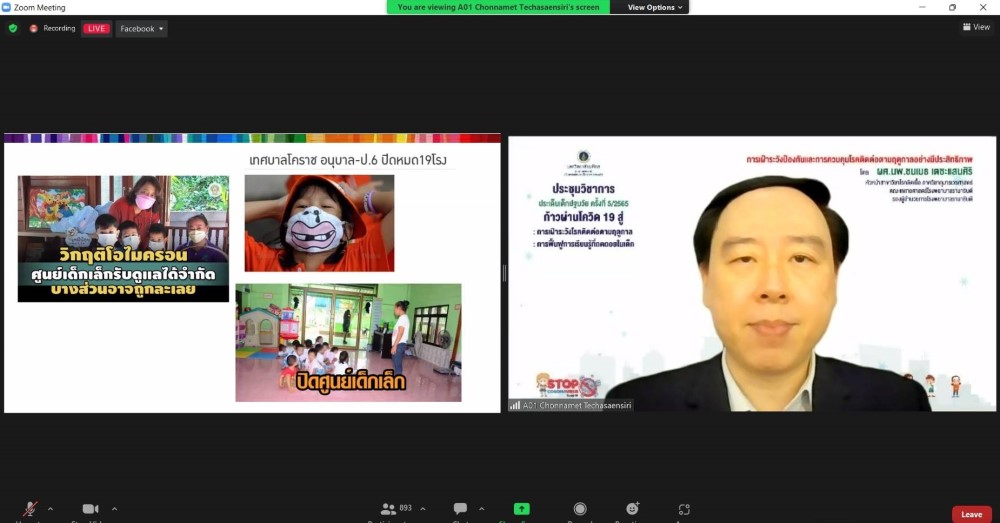The height and width of the screenshot is (523, 1000).
Task: Open Facebook live stream dropdown
Action: tap(141, 29)
